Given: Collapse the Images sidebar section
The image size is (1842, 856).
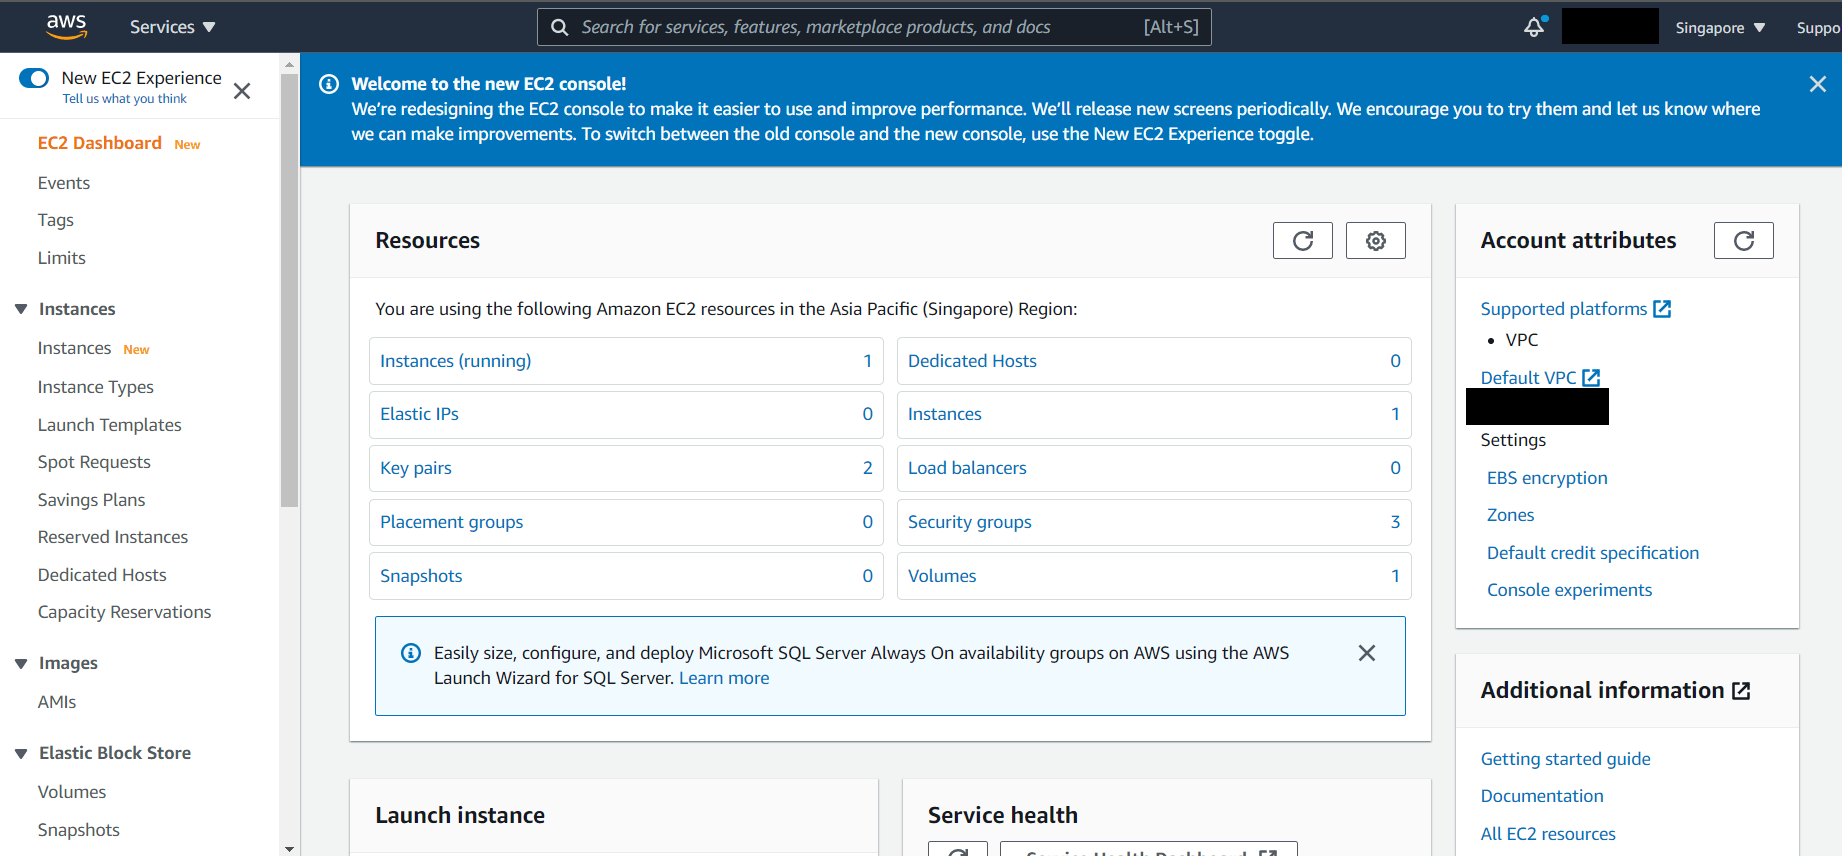Looking at the screenshot, I should tap(21, 663).
